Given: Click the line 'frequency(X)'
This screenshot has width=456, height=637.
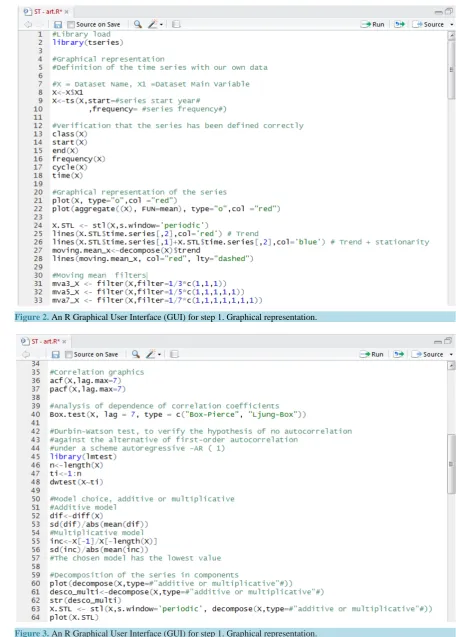Looking at the screenshot, I should (78, 159).
